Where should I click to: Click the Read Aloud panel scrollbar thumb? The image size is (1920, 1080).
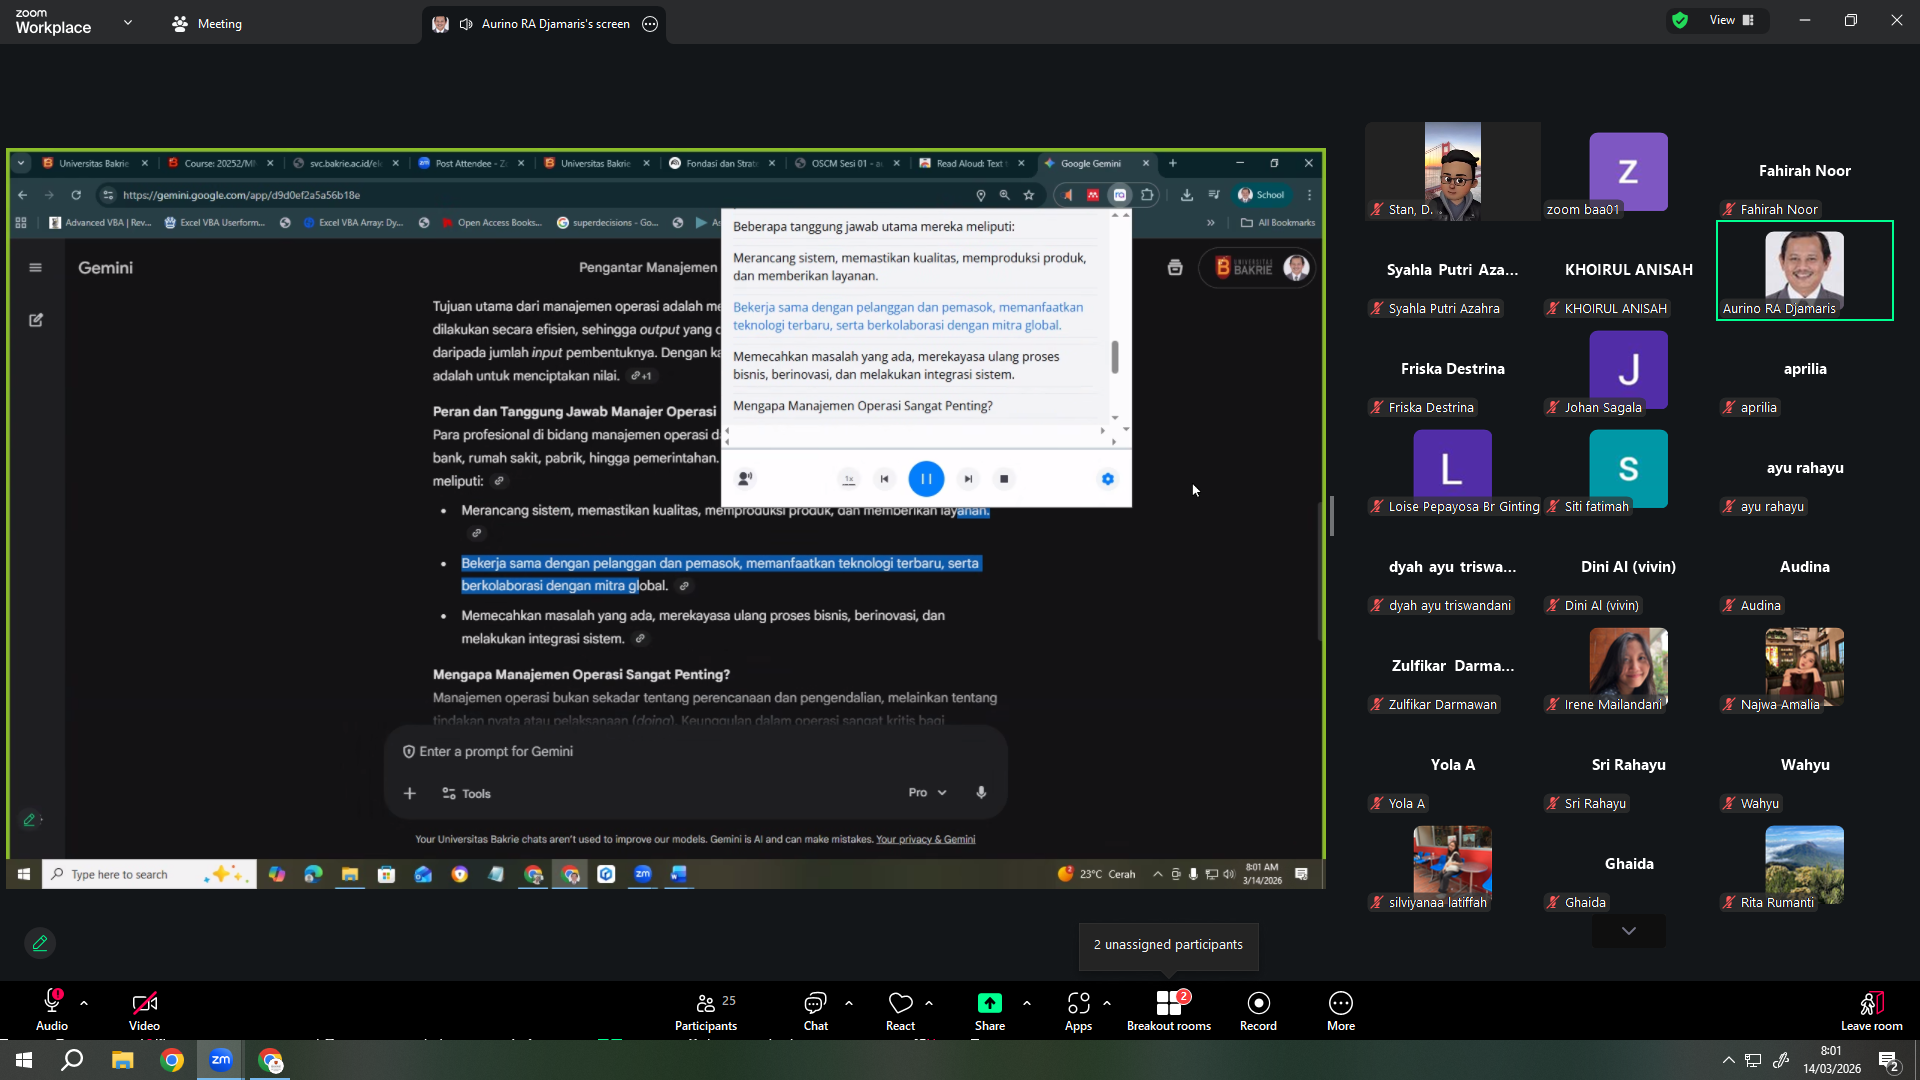pyautogui.click(x=1115, y=357)
